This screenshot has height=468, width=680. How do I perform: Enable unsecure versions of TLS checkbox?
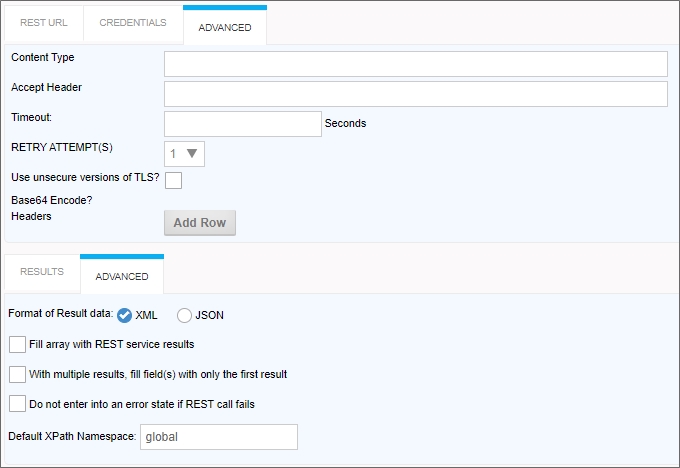coord(173,180)
